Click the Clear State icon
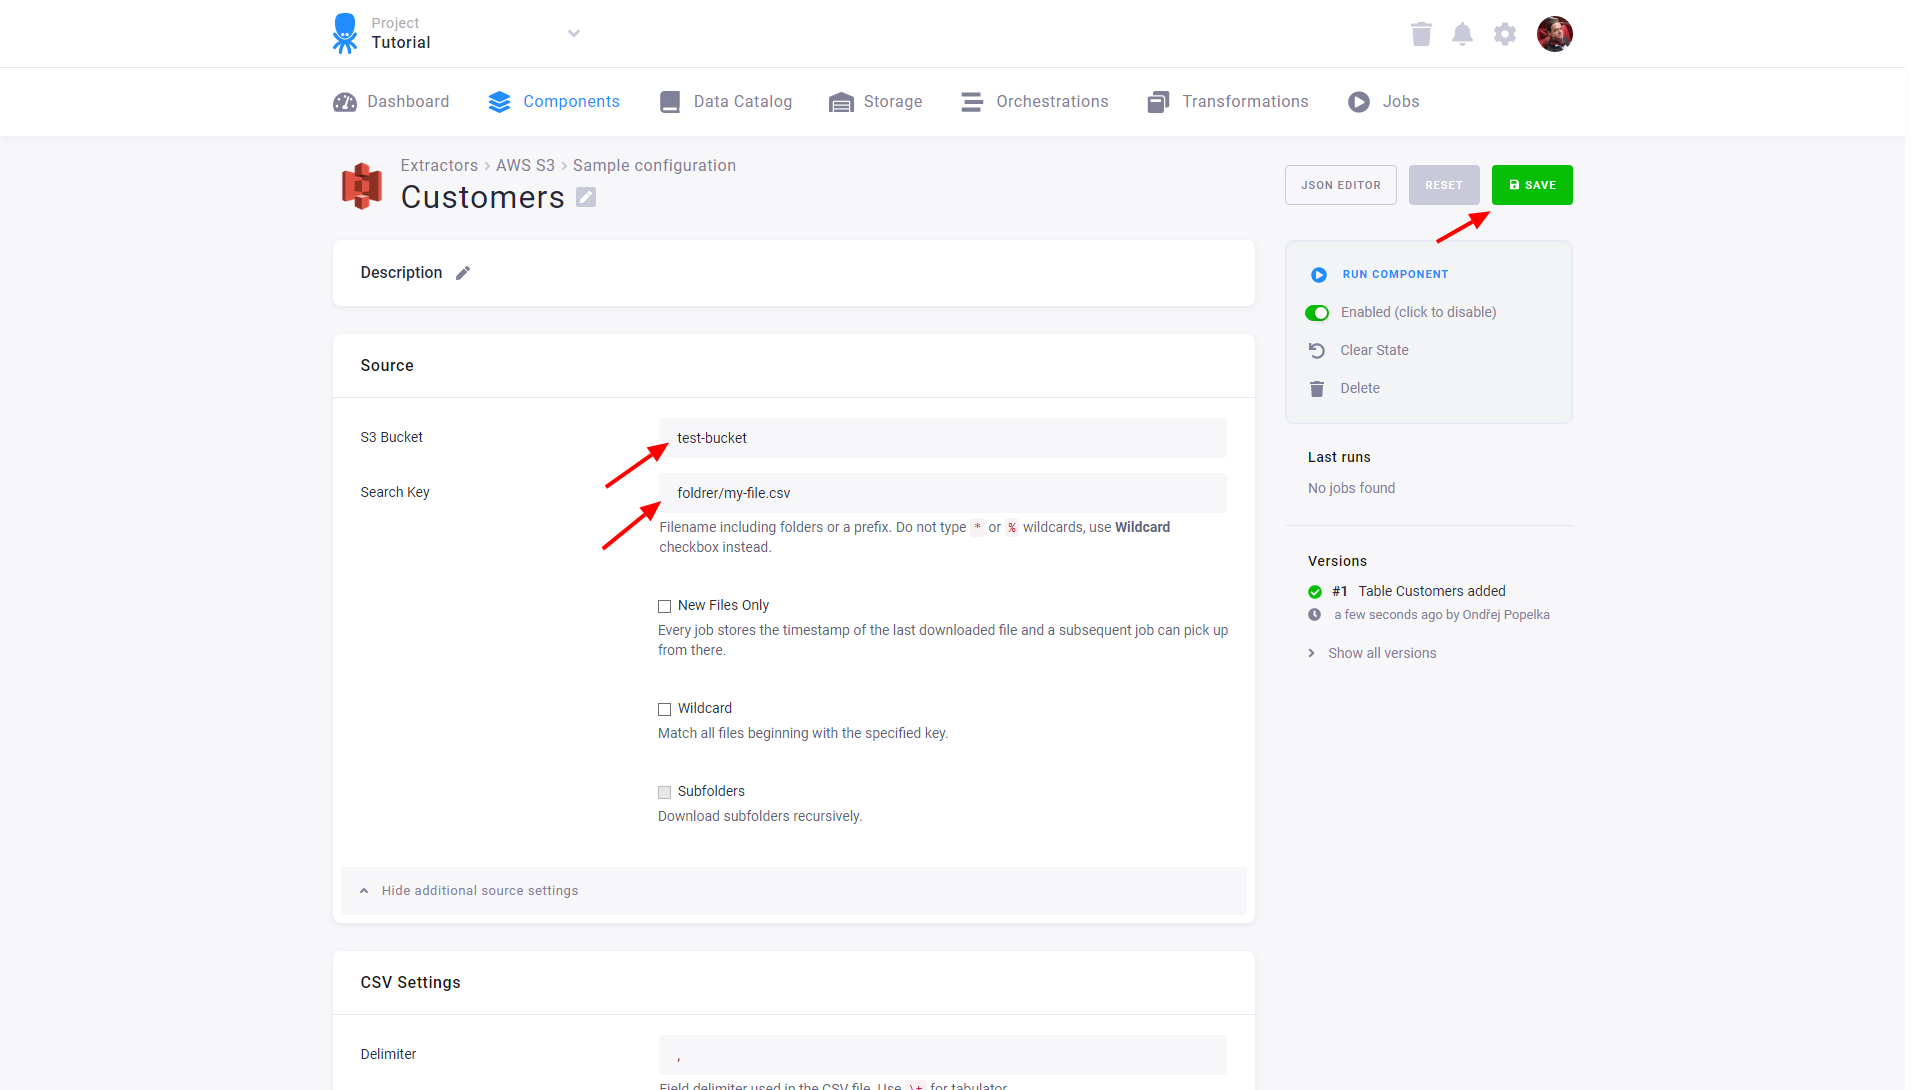1920x1090 pixels. [1317, 350]
